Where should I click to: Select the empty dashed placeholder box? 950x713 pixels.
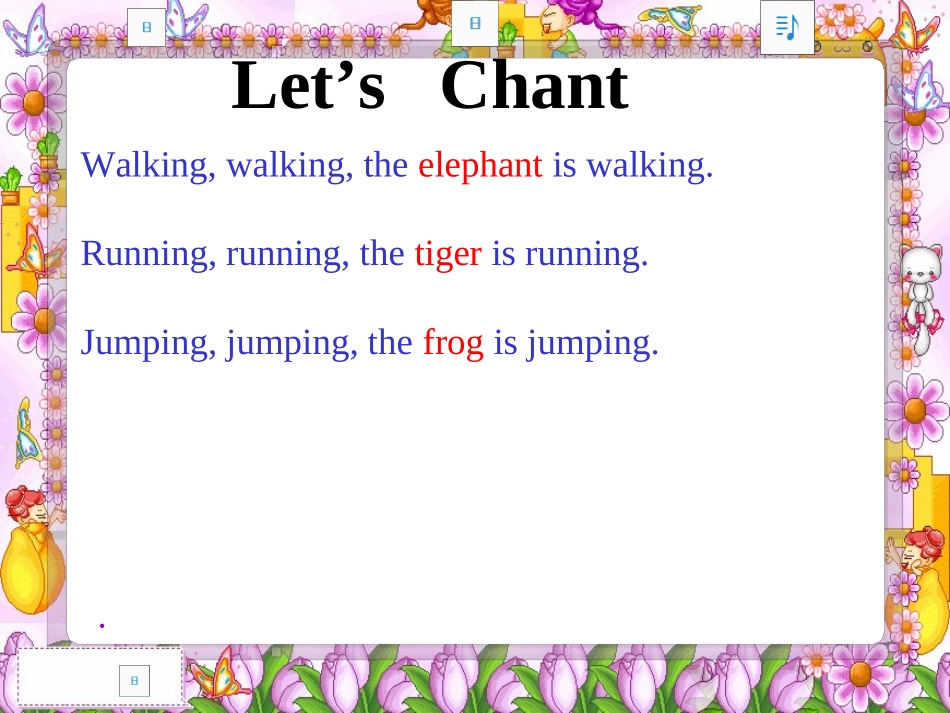pos(100,676)
